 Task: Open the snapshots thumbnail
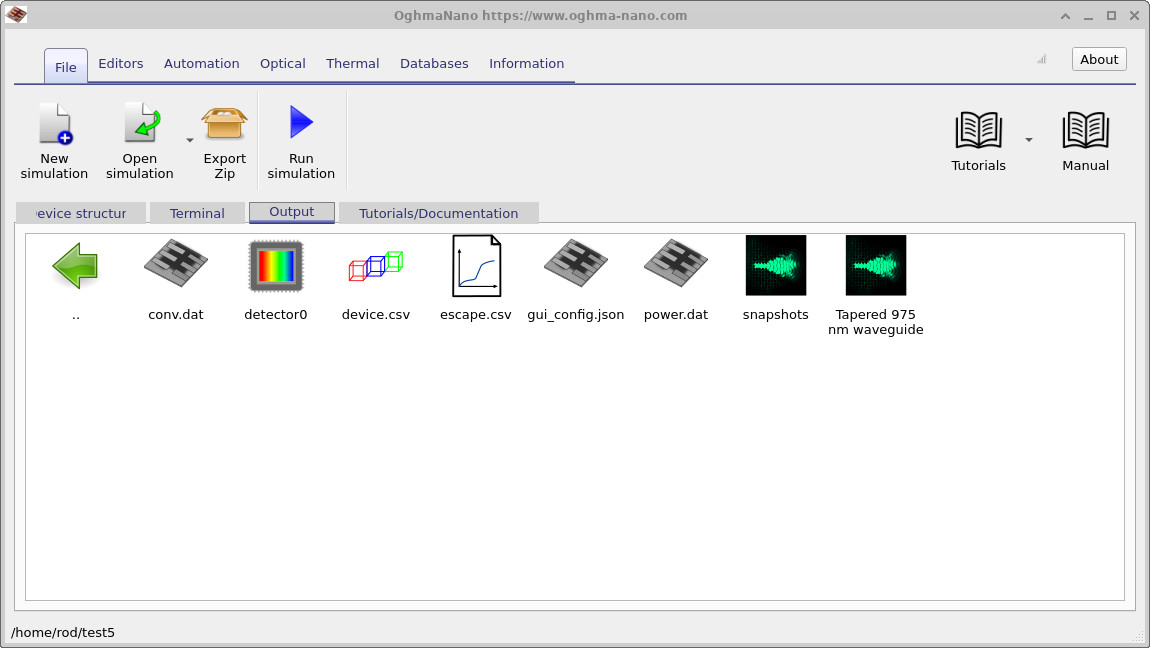click(775, 265)
